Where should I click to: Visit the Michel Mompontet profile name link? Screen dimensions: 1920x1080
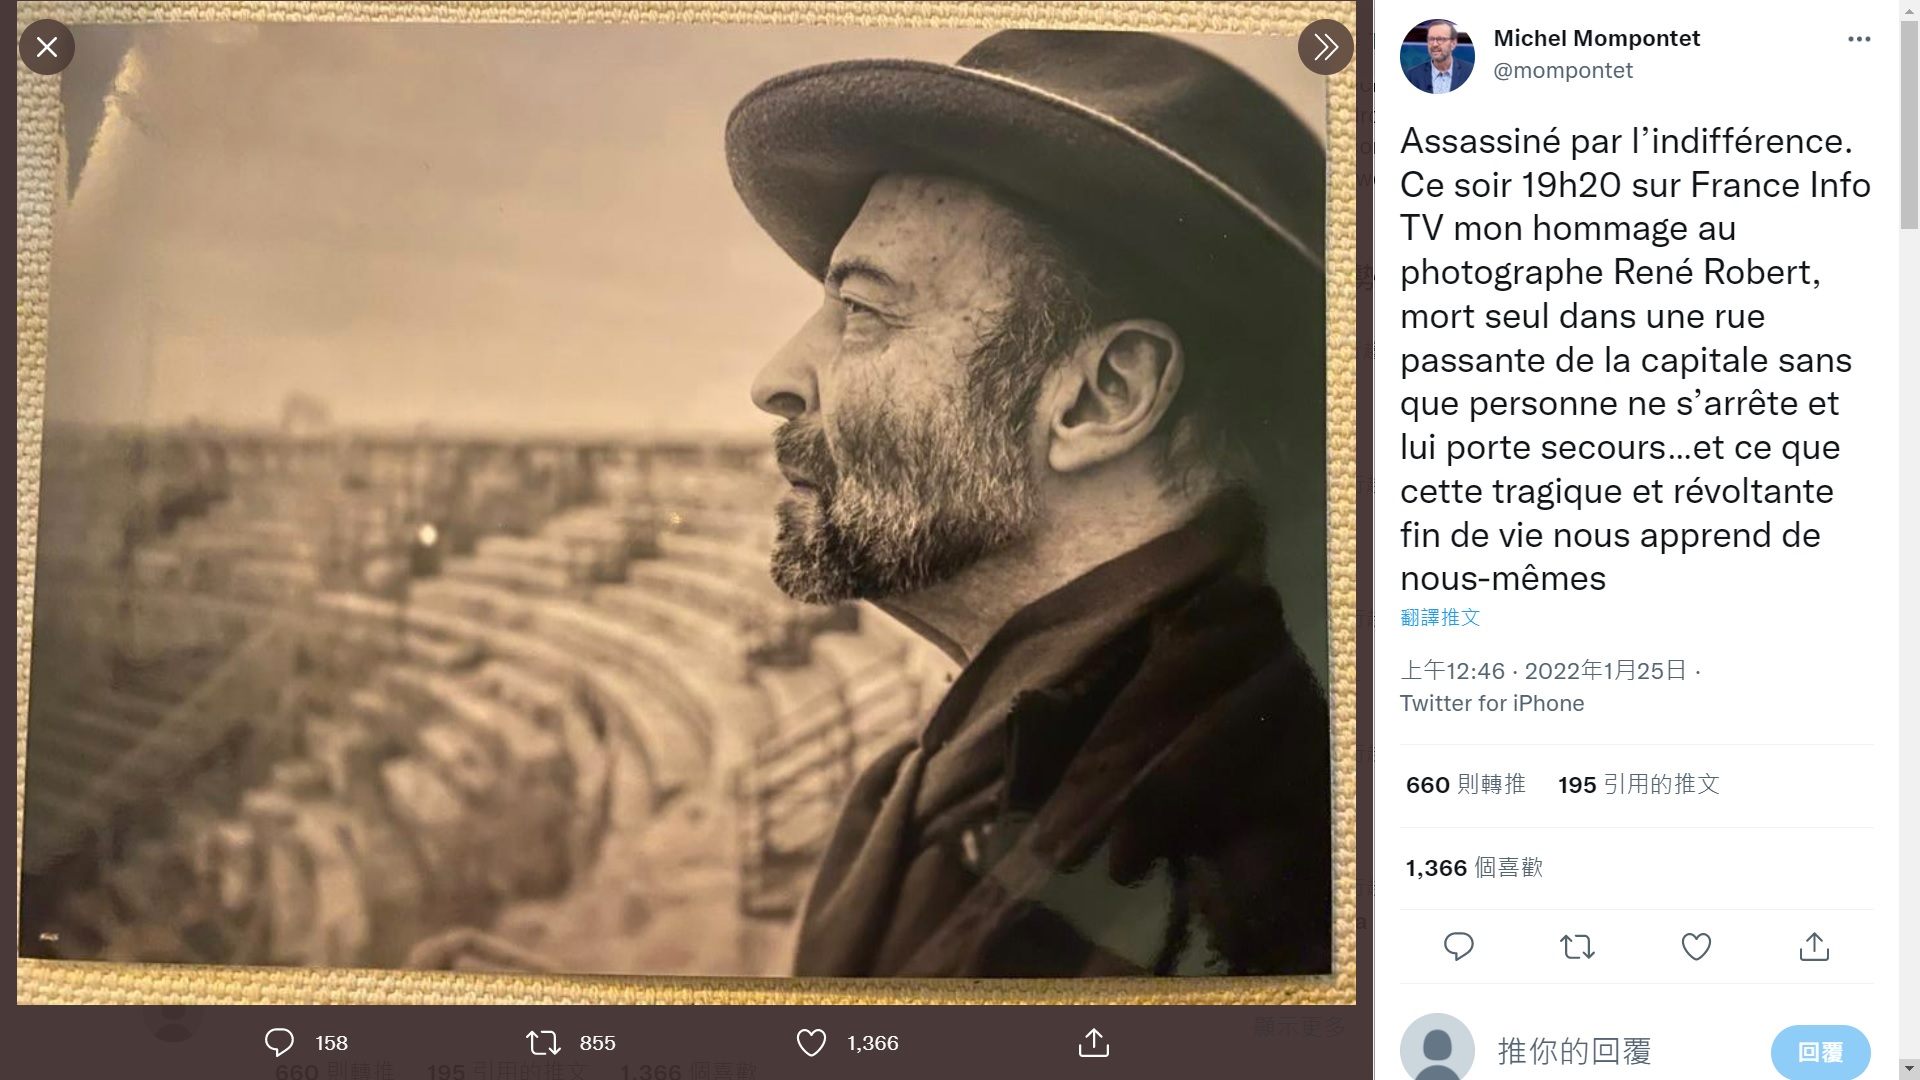[x=1596, y=38]
